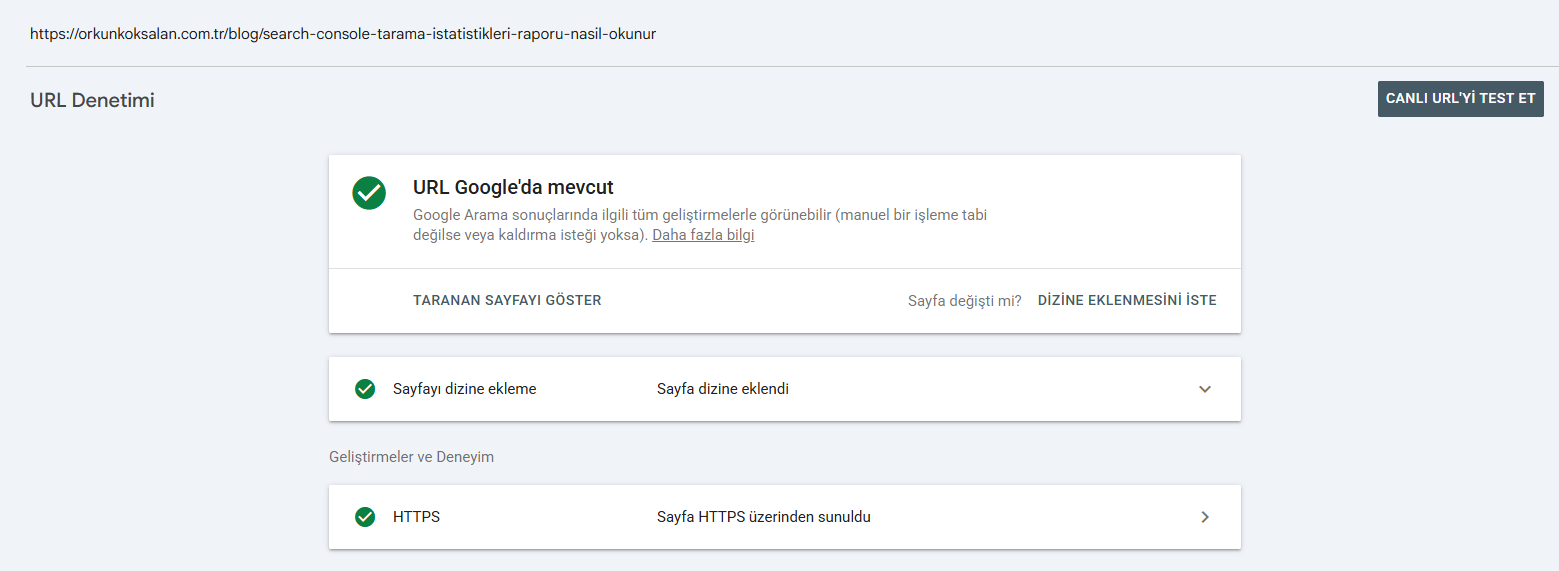Open the Daha fazla bilgi link
This screenshot has height=571, width=1559.
pyautogui.click(x=703, y=235)
